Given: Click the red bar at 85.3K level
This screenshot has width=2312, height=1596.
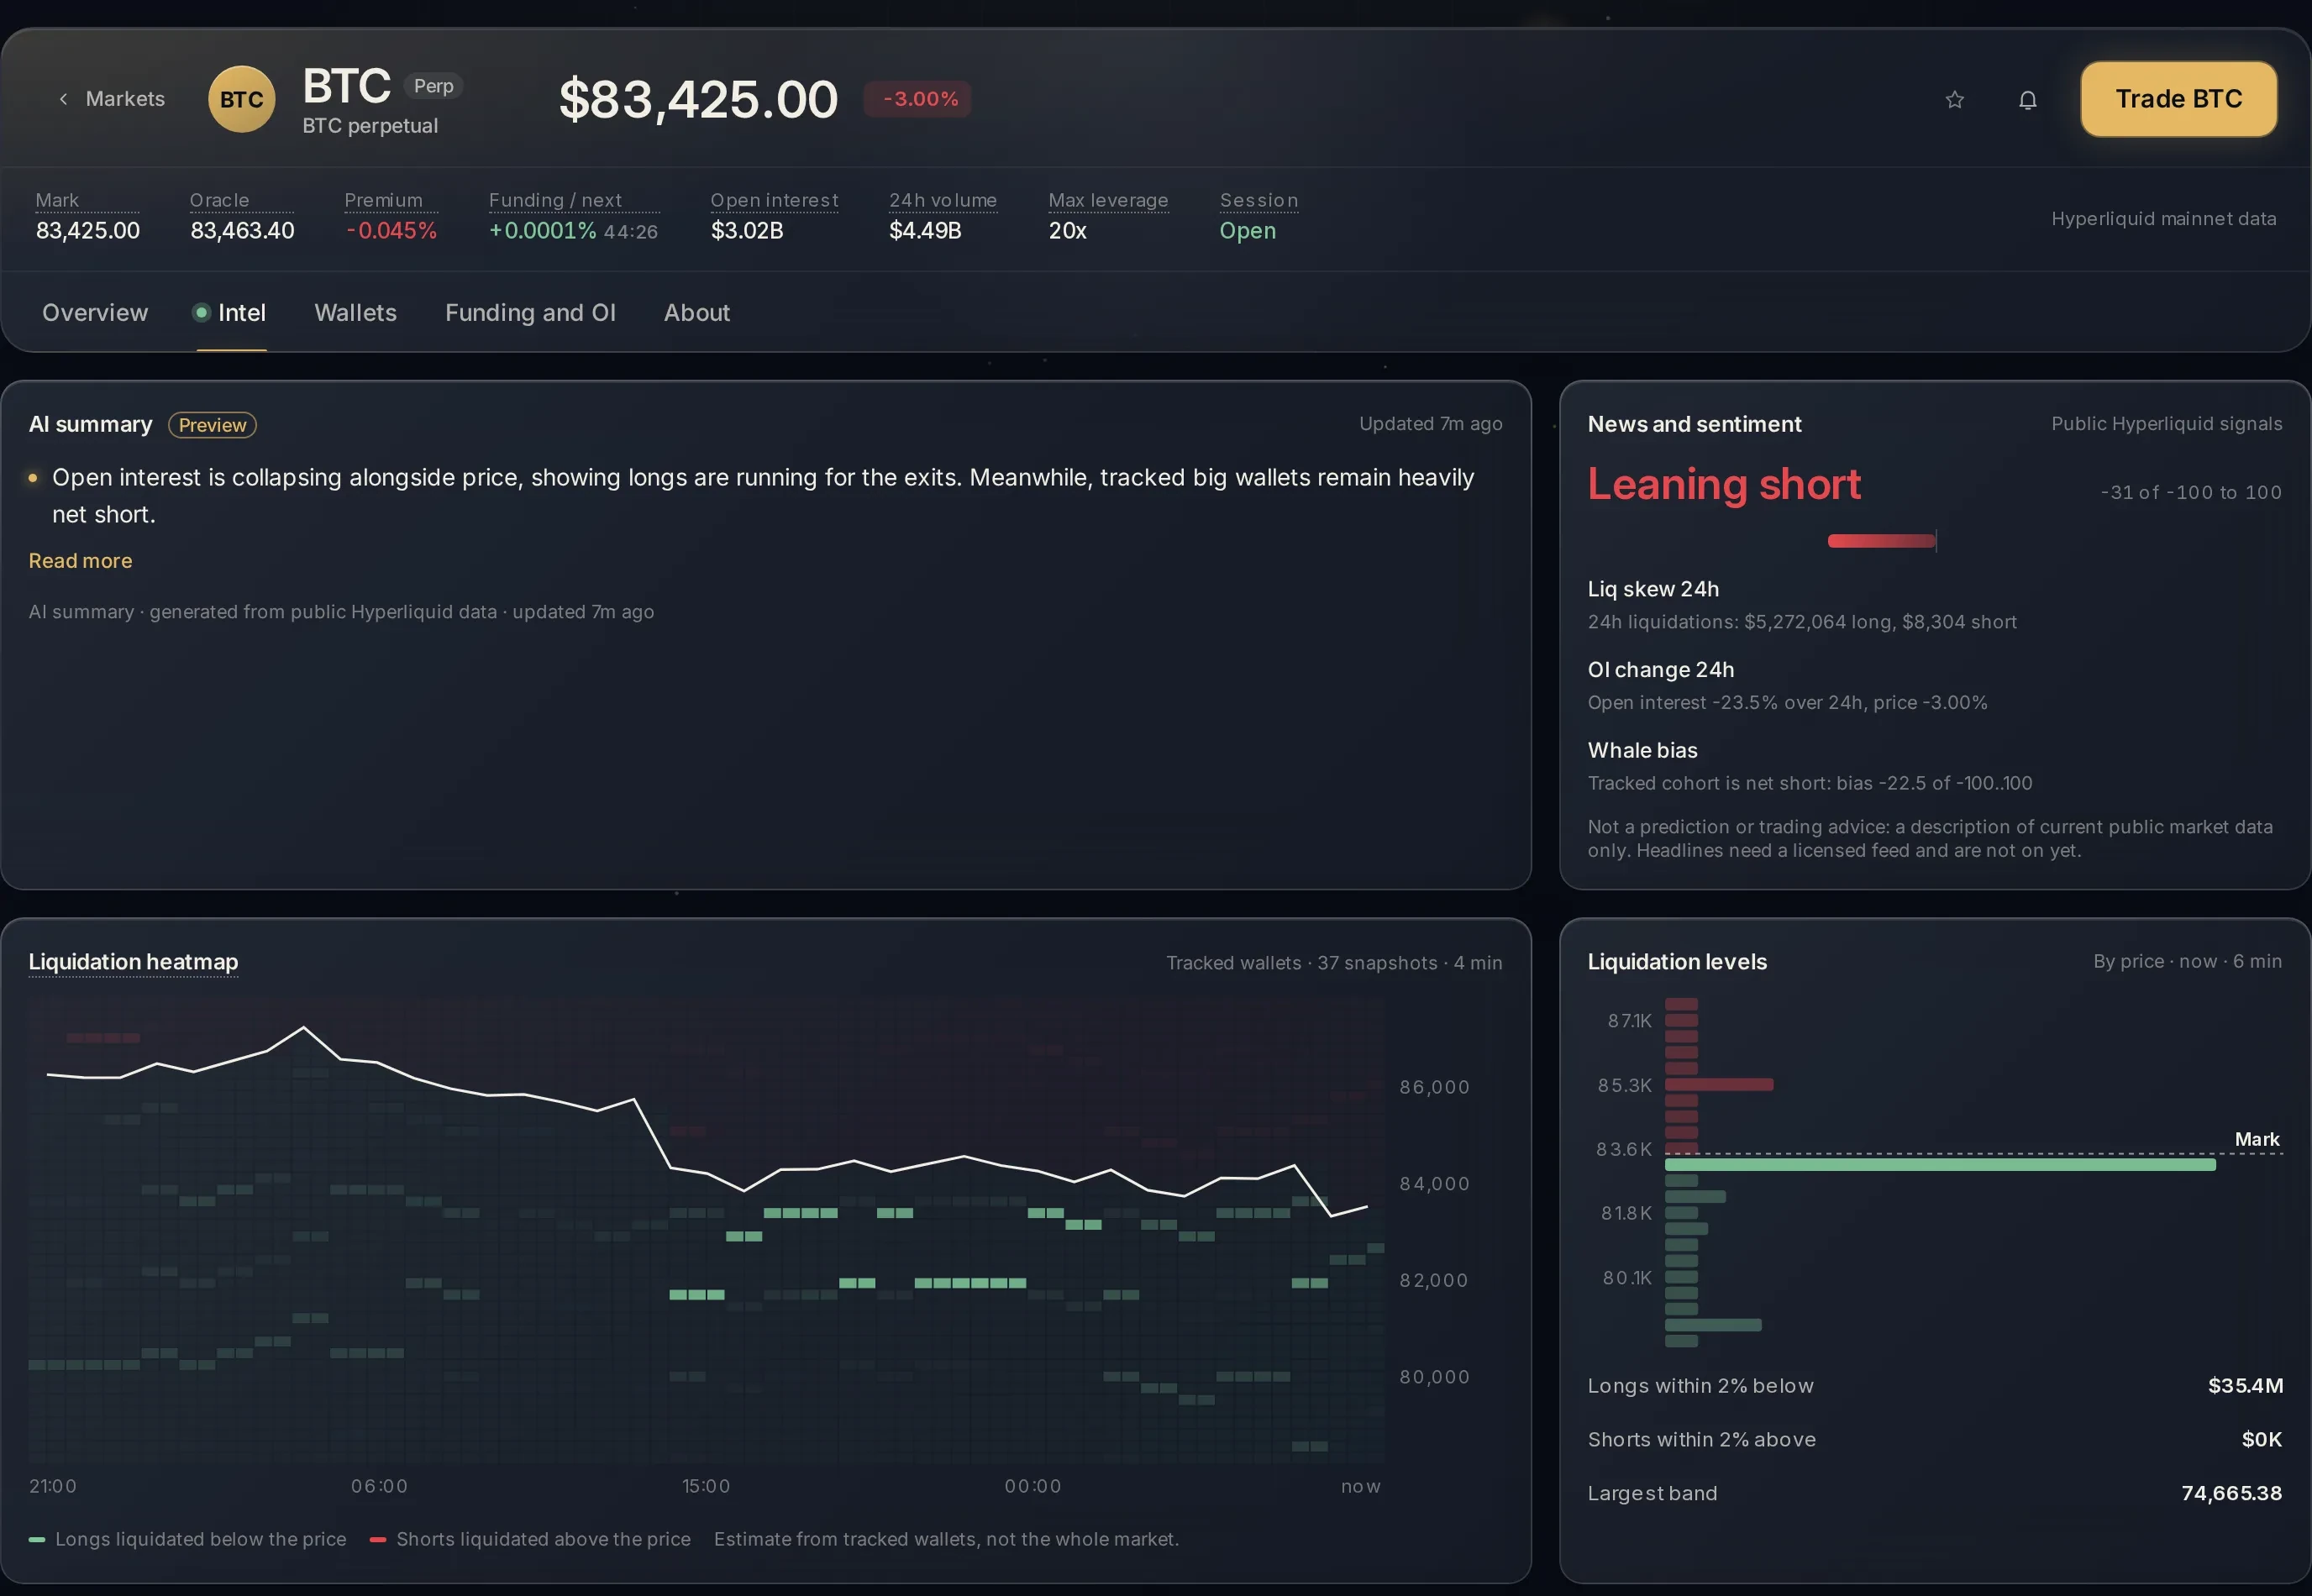Looking at the screenshot, I should point(1719,1085).
